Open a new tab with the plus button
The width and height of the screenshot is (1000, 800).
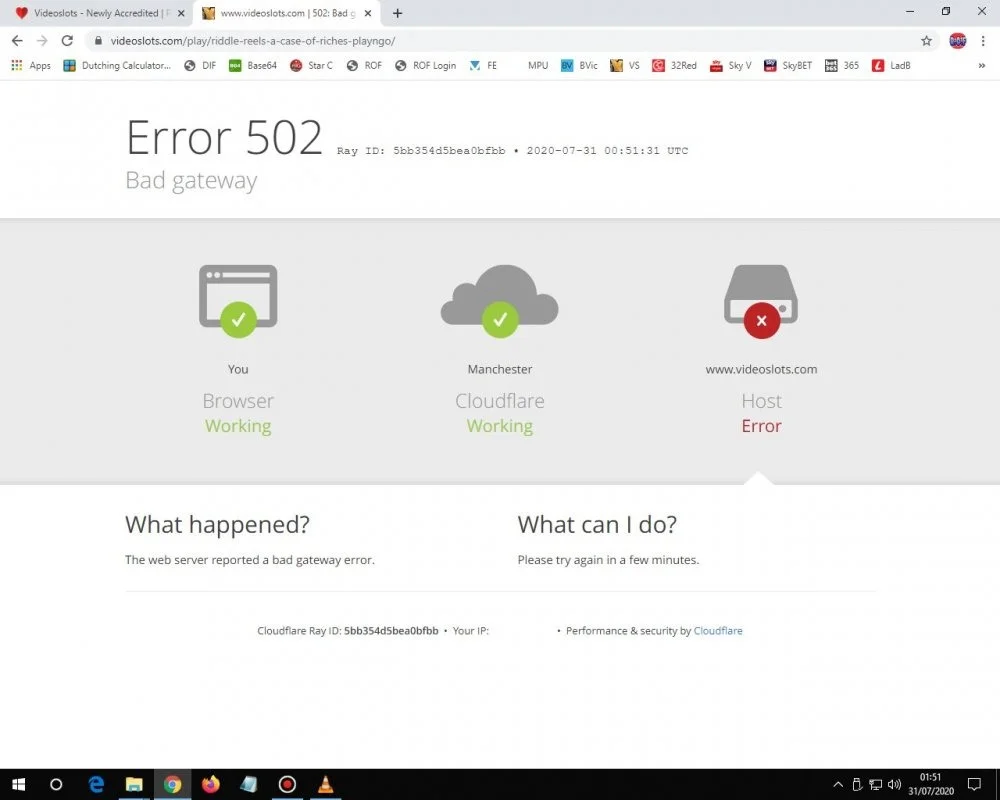click(397, 13)
